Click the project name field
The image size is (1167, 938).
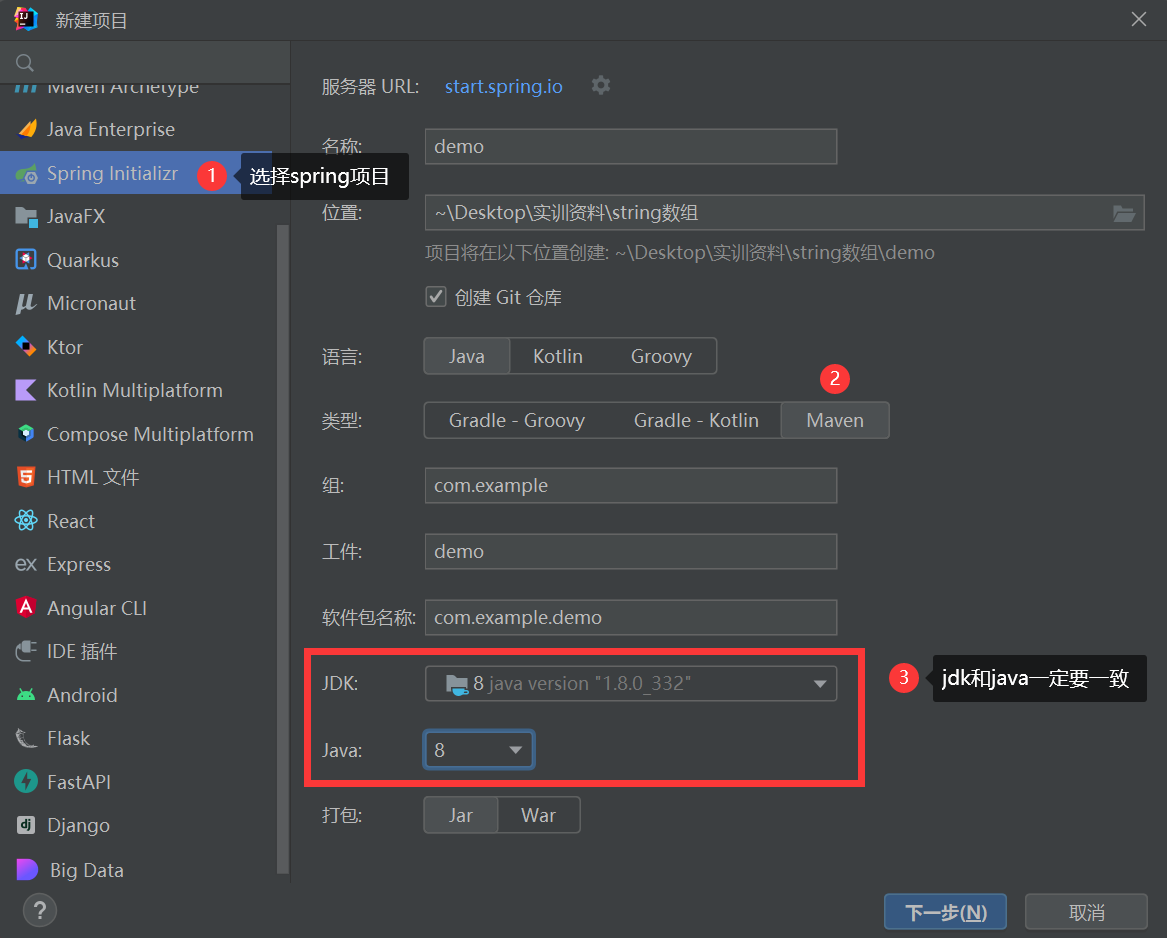click(x=631, y=147)
